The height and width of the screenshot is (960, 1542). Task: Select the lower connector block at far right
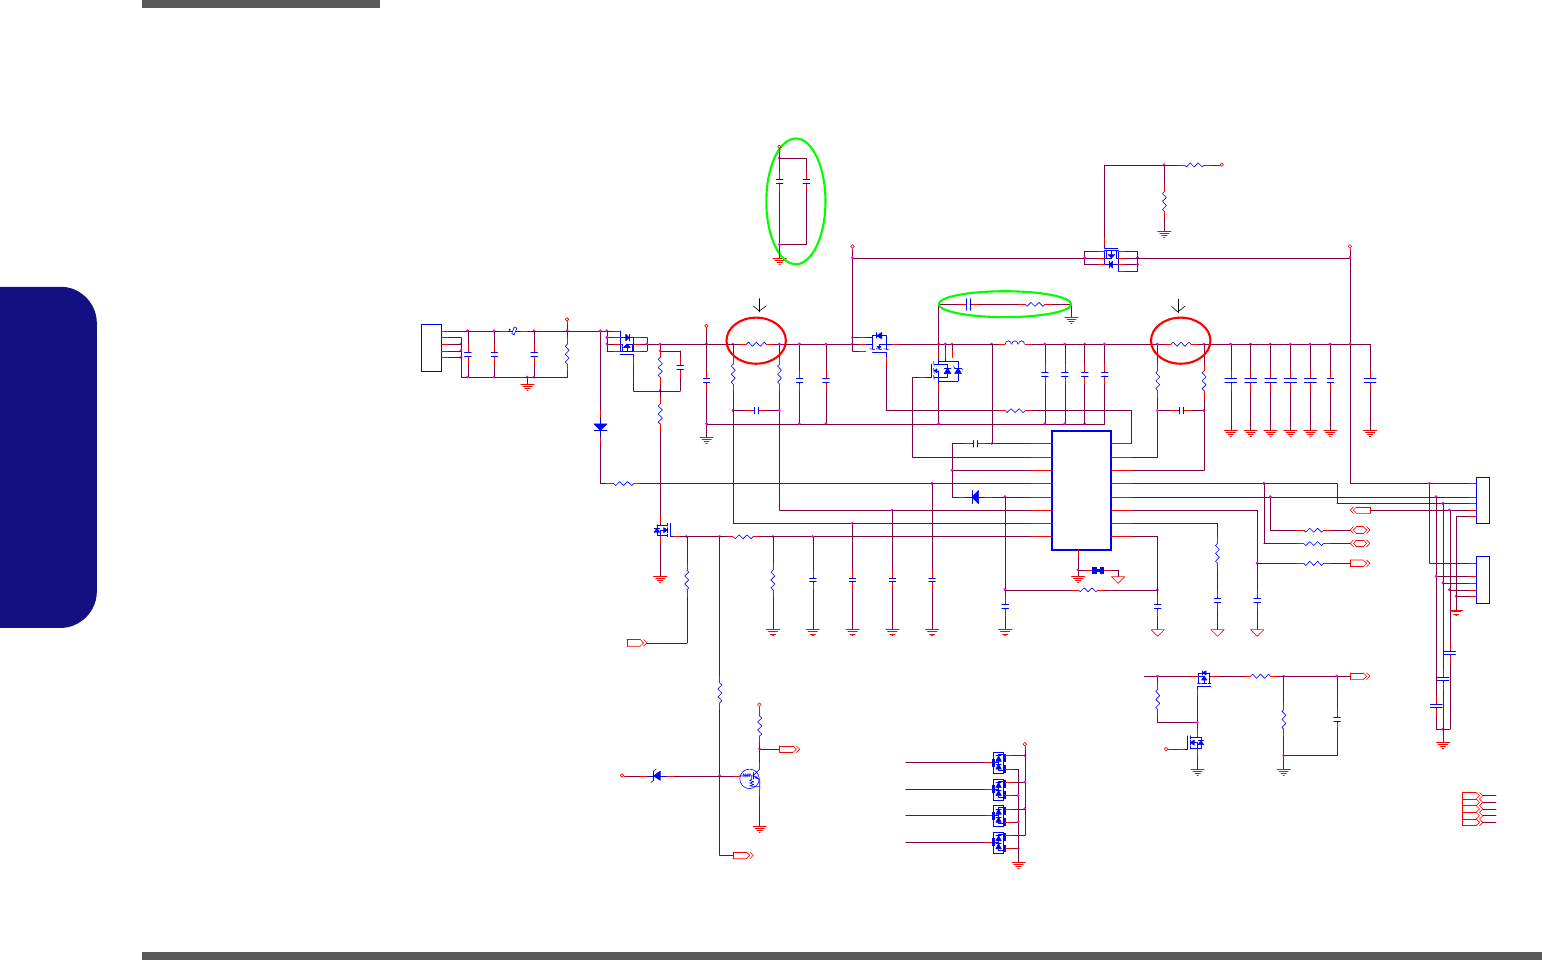click(x=1482, y=579)
